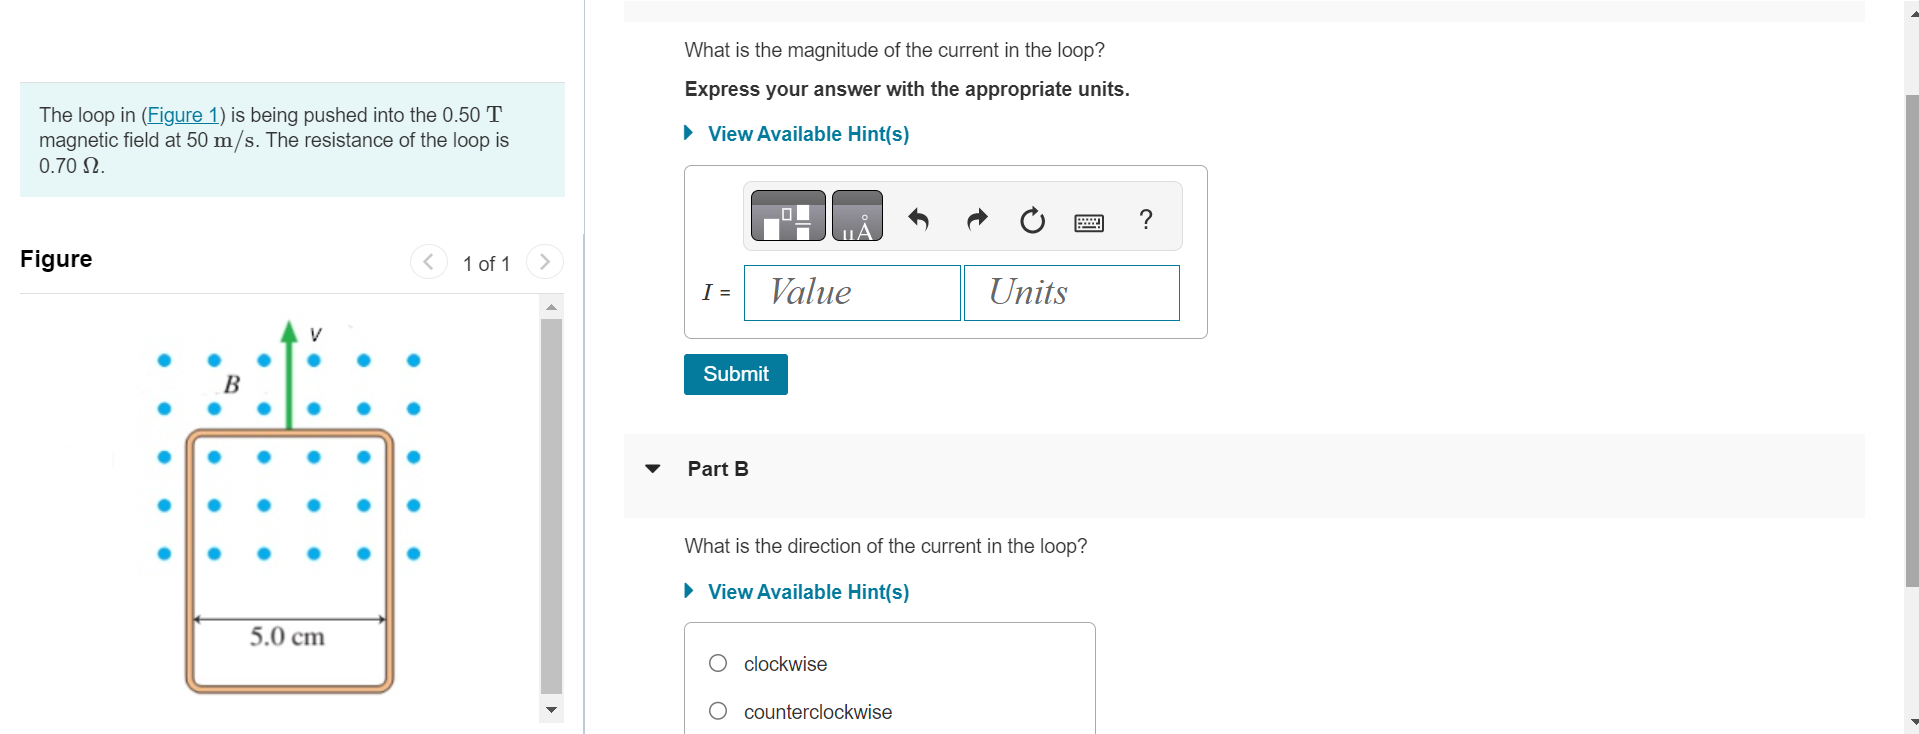Expand View Available Hint(s) under Part B
This screenshot has width=1919, height=734.
click(807, 591)
